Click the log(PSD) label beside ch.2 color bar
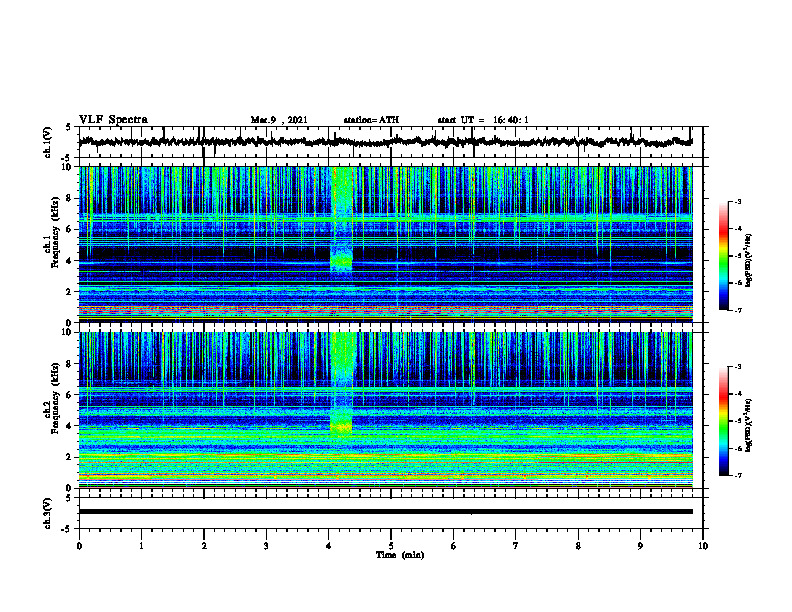This screenshot has height=612, width=792. pyautogui.click(x=749, y=423)
